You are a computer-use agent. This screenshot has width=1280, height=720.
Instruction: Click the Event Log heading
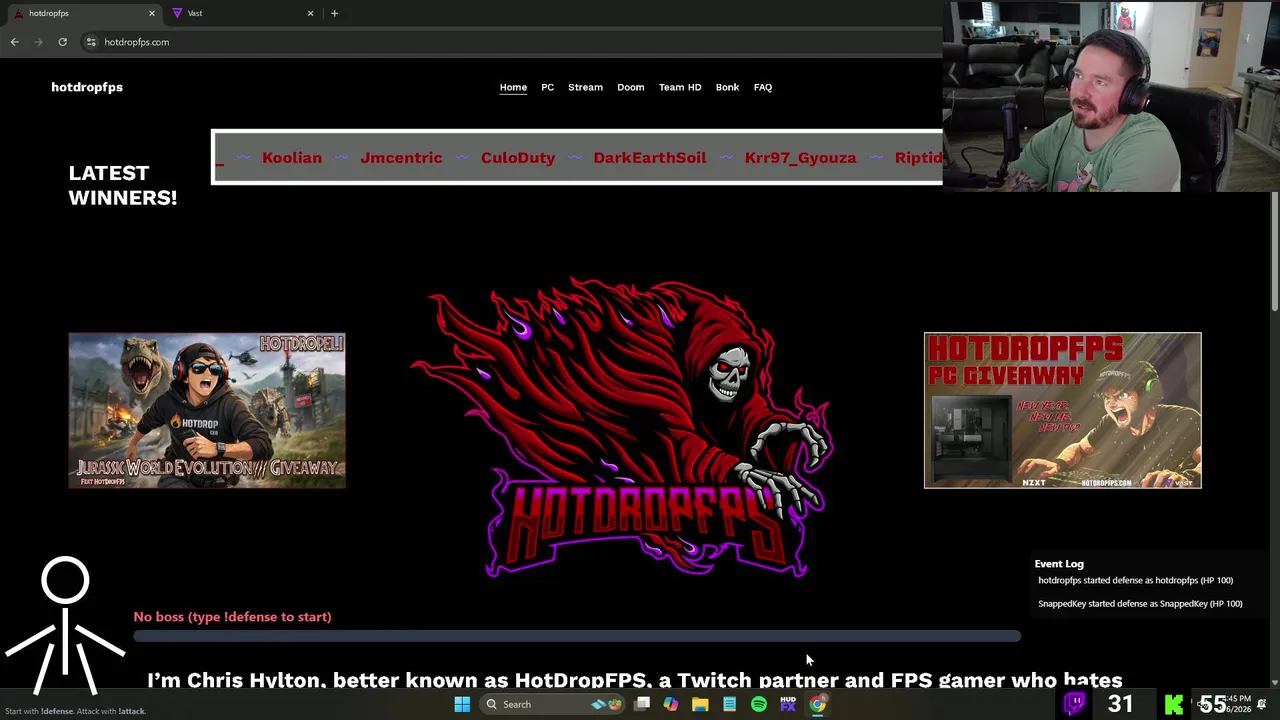point(1059,564)
